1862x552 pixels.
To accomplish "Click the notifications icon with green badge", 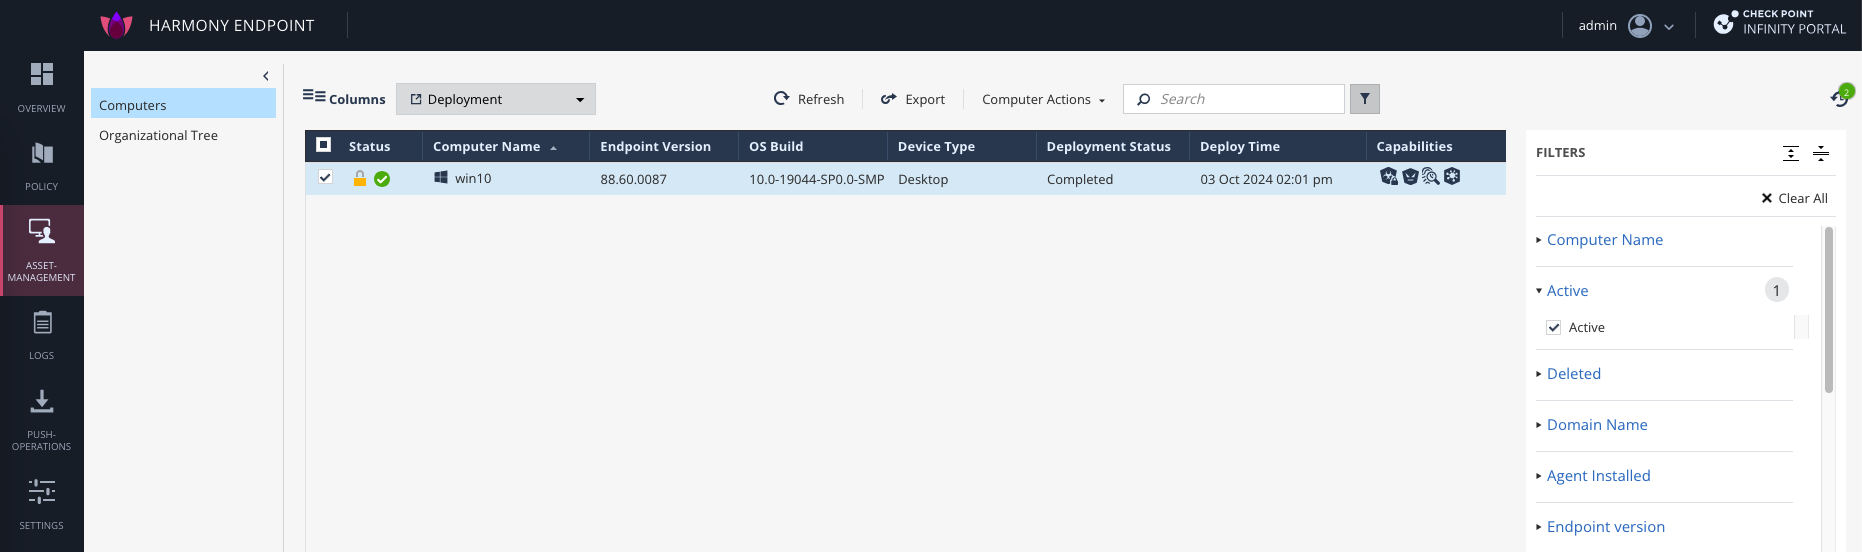I will 1840,97.
